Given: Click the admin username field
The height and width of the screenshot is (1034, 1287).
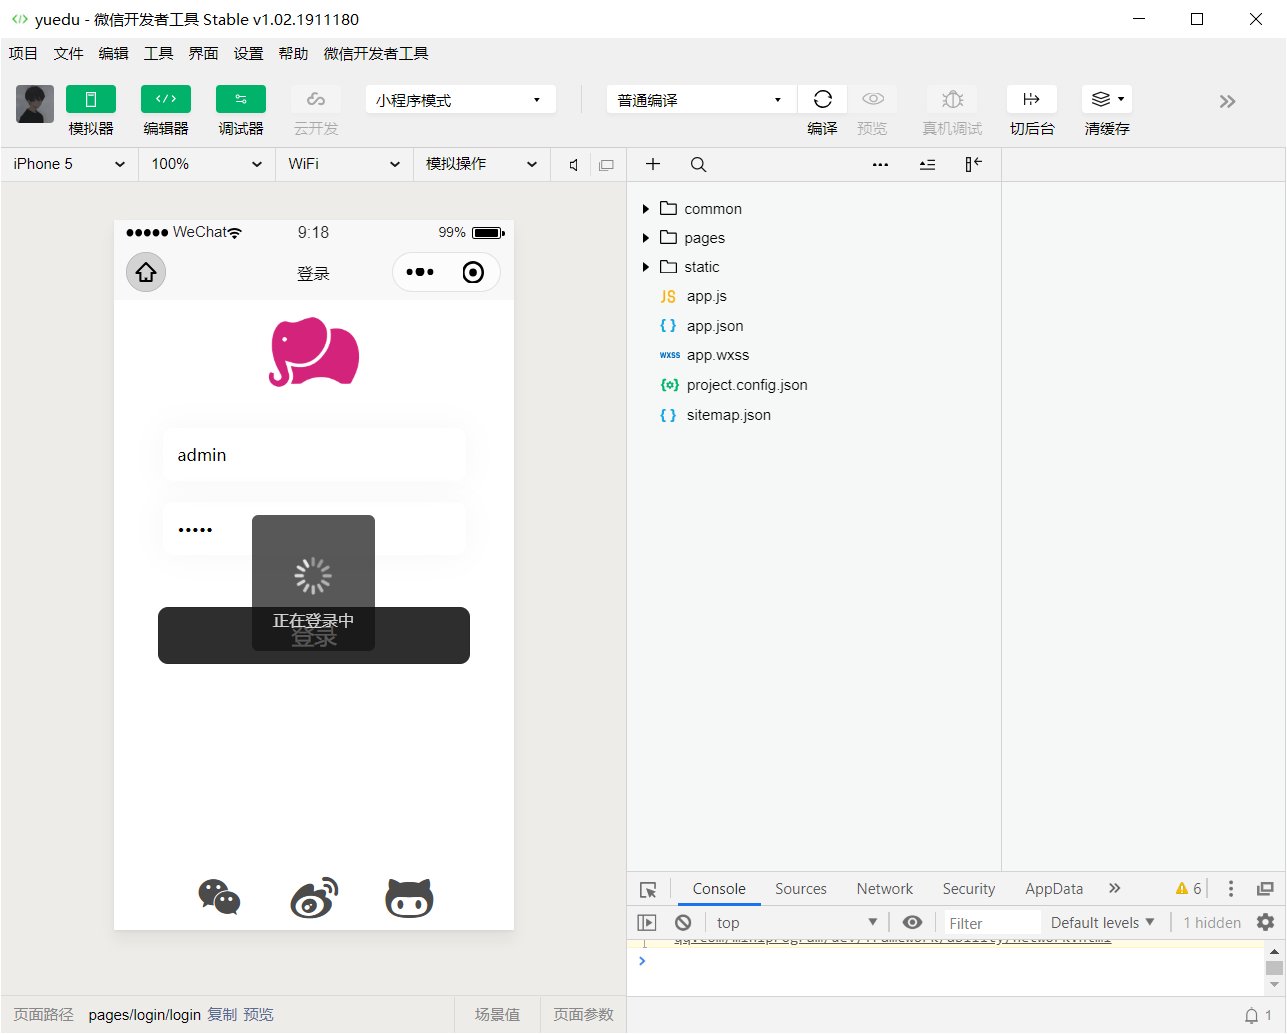Looking at the screenshot, I should pos(314,455).
